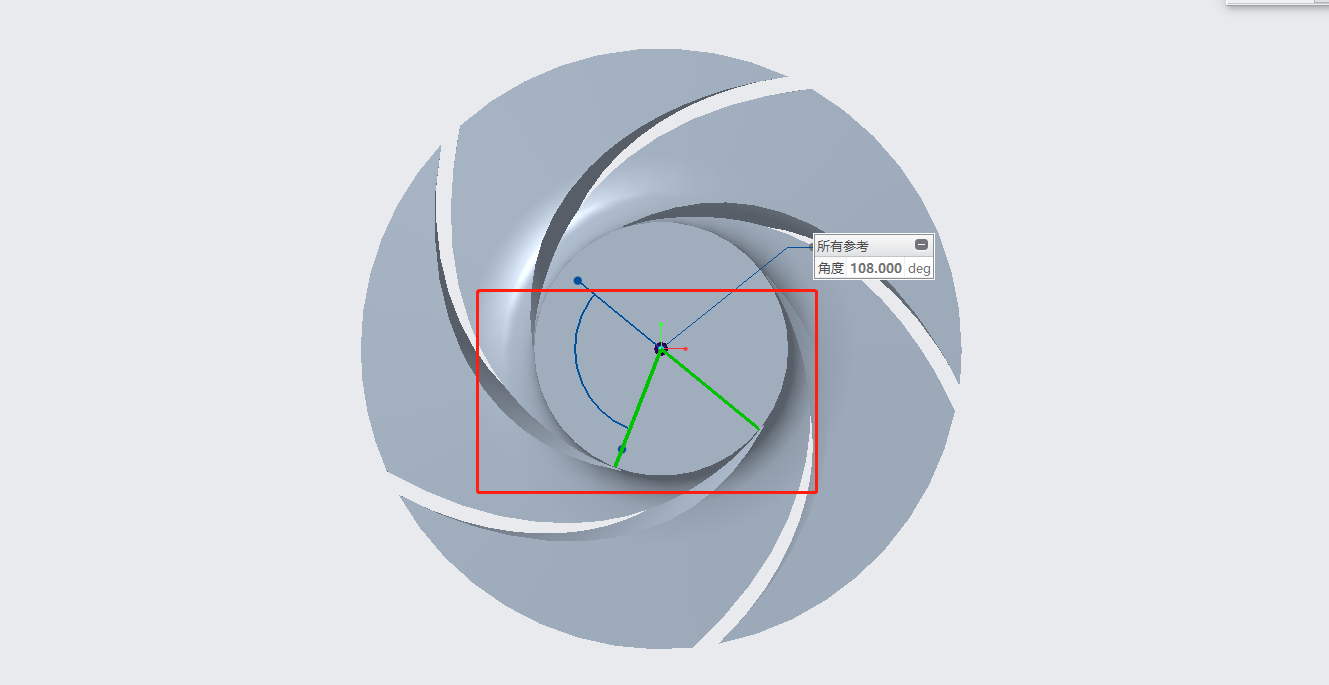Click the deg unit label
The width and height of the screenshot is (1329, 685).
(919, 269)
